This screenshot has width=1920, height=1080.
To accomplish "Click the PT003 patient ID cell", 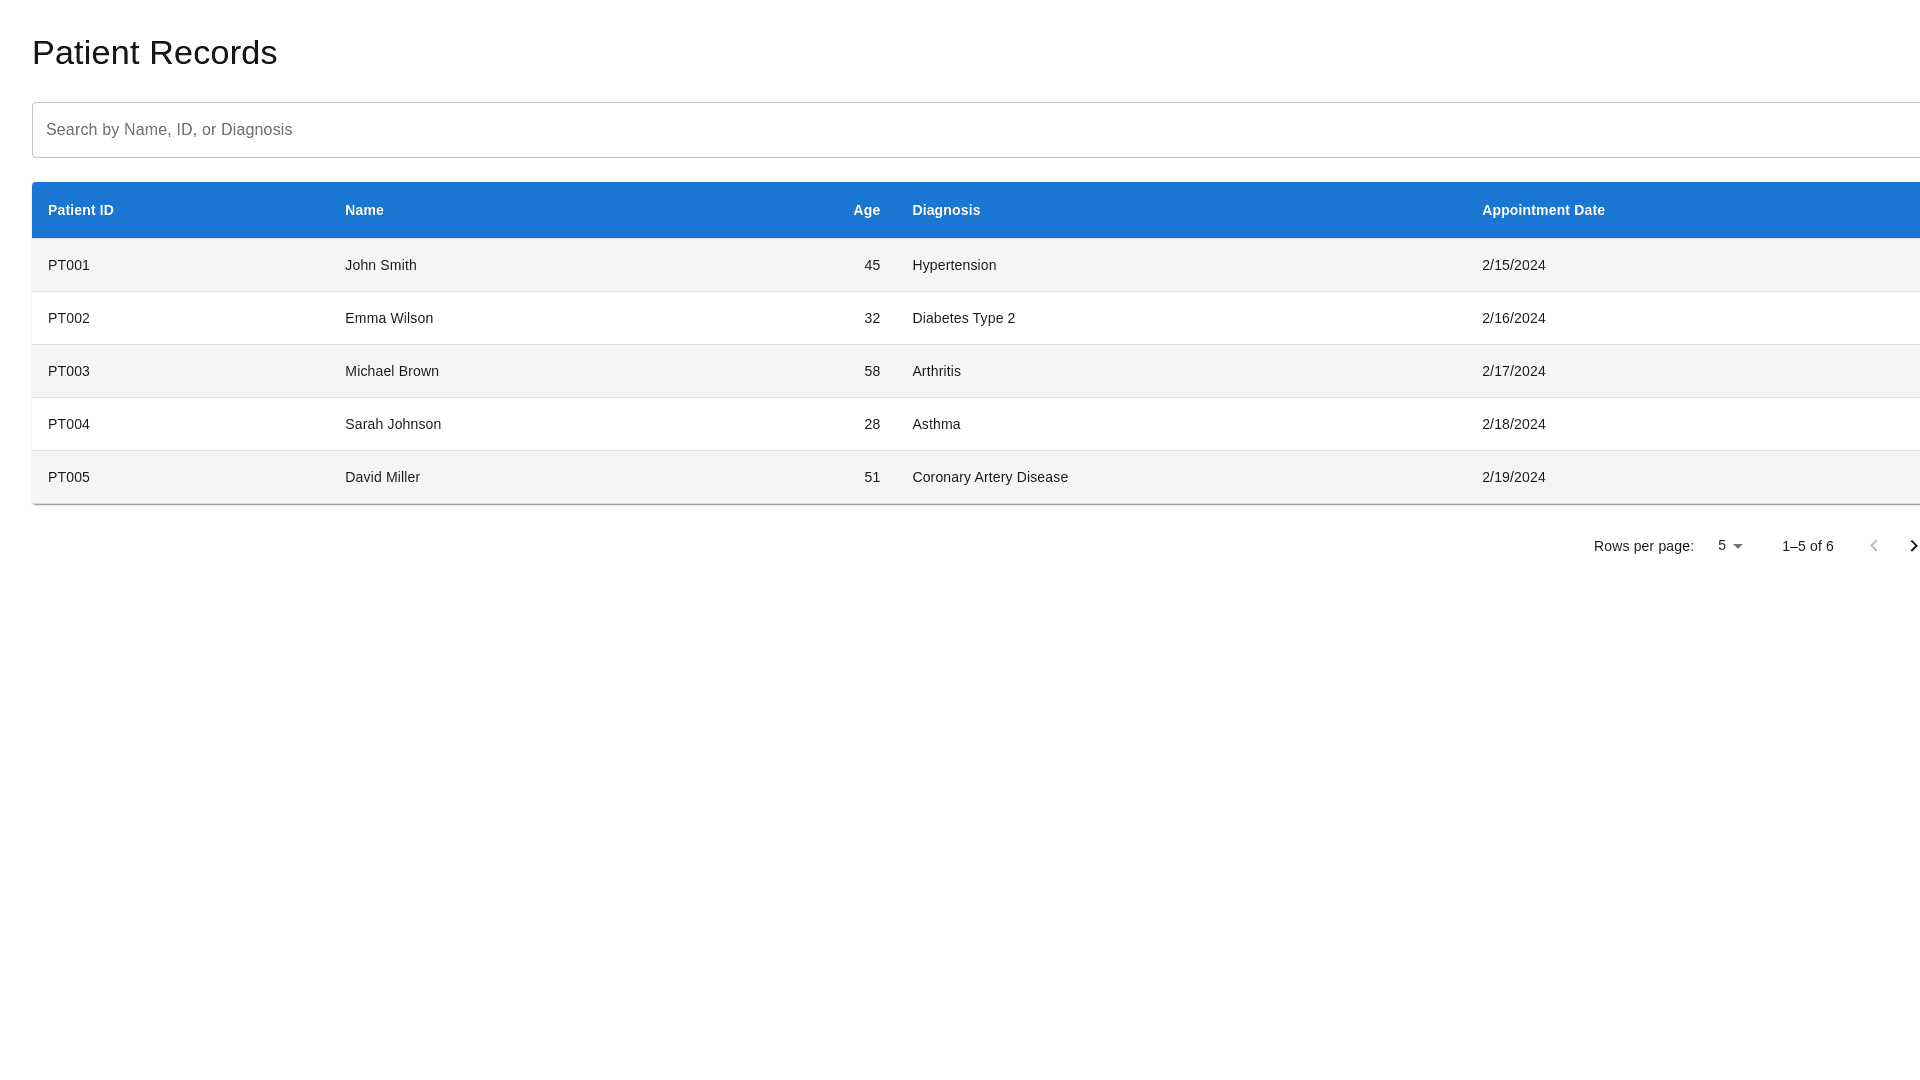I will [69, 371].
